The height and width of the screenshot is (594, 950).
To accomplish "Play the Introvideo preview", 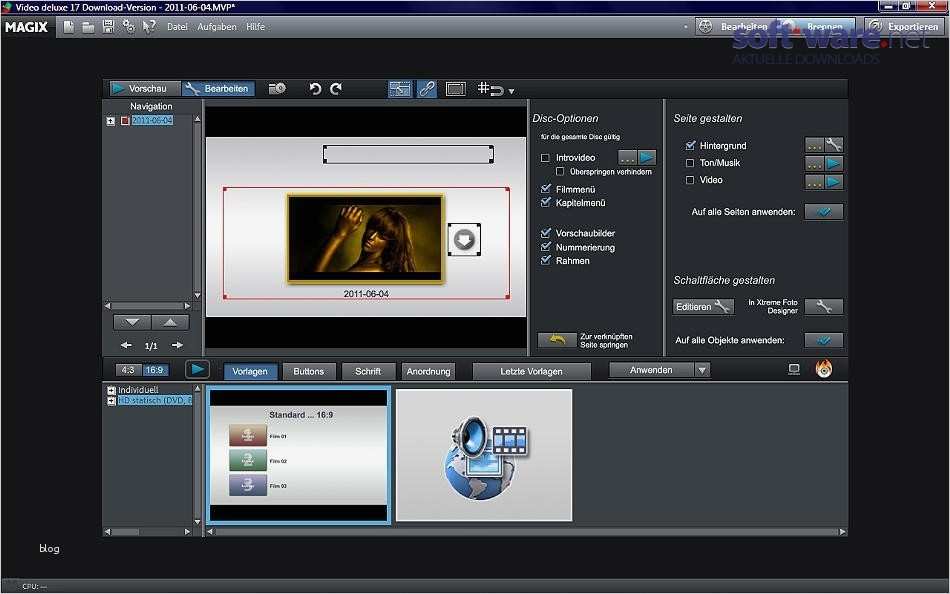I will 647,158.
